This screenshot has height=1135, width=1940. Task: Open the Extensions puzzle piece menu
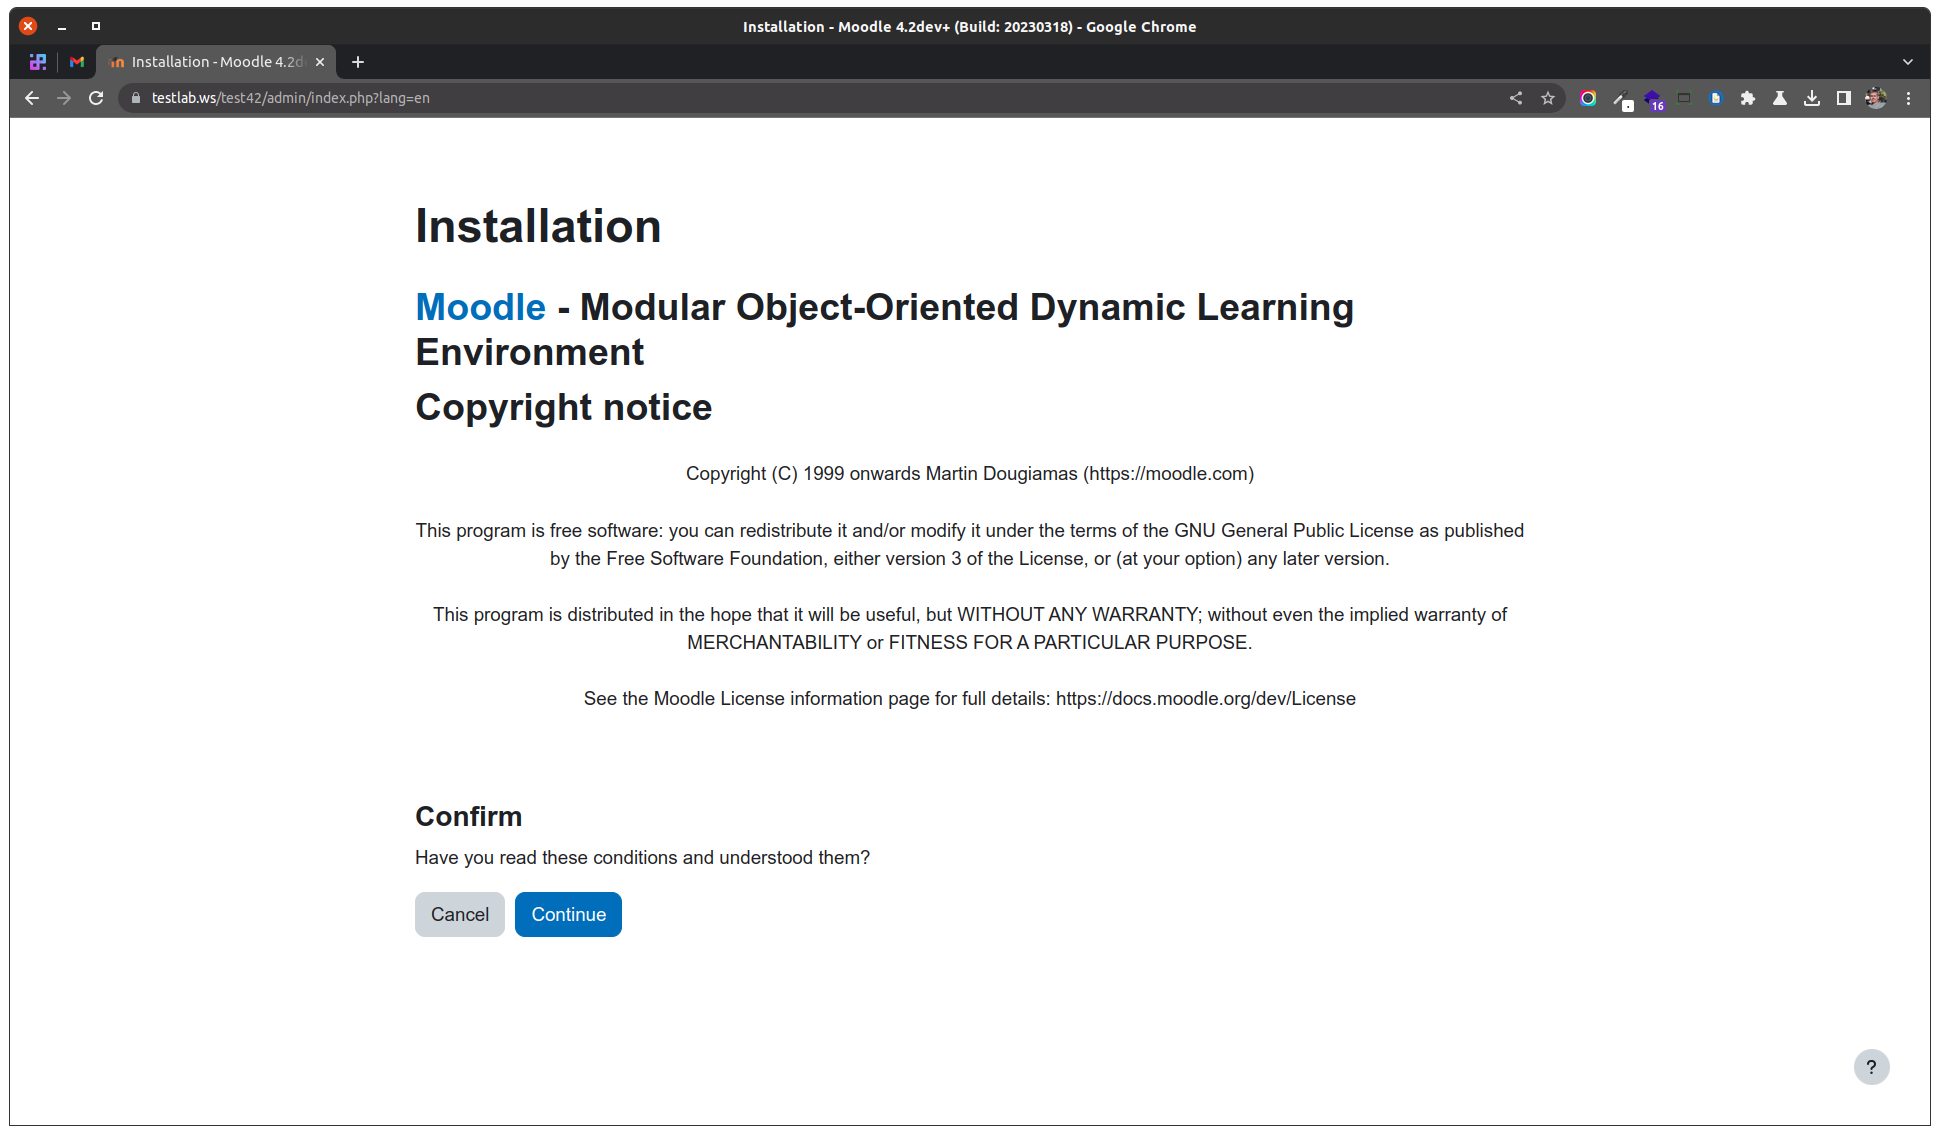coord(1748,98)
